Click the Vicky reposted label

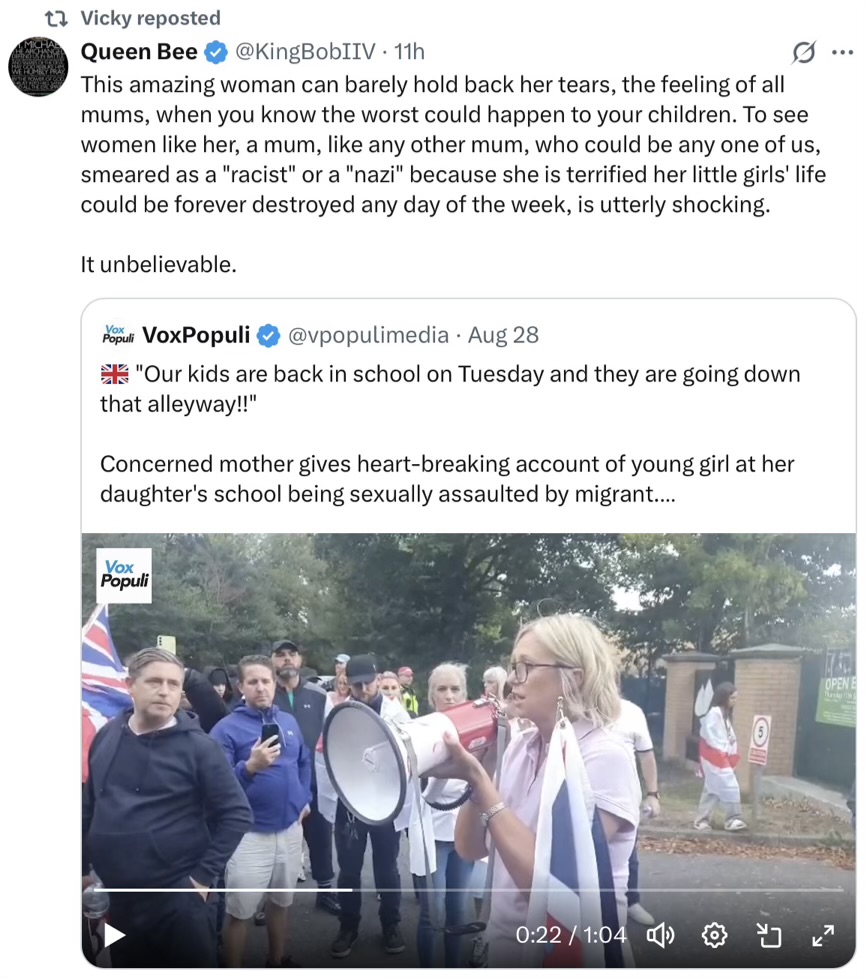click(x=150, y=18)
